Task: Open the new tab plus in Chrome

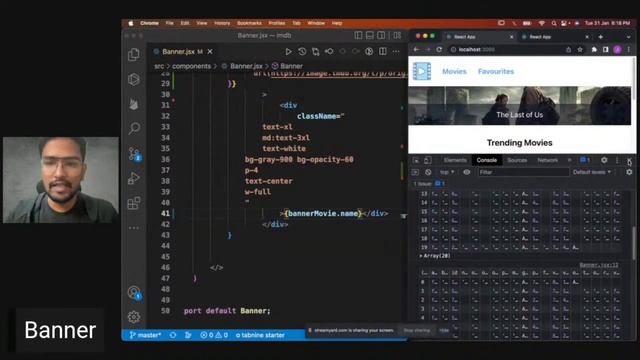Action: [x=600, y=37]
